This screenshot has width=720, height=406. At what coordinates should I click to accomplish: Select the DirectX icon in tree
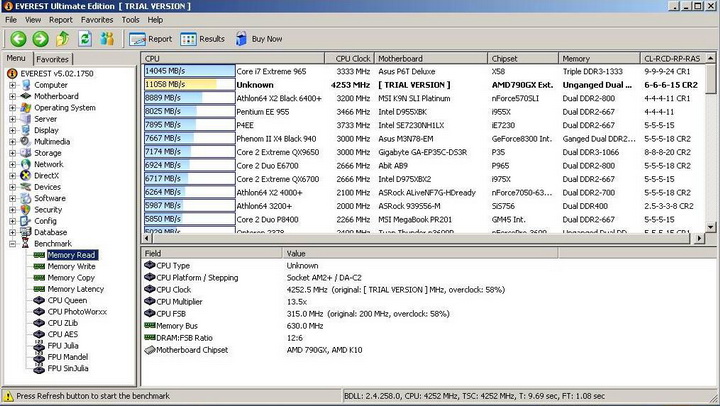point(26,175)
